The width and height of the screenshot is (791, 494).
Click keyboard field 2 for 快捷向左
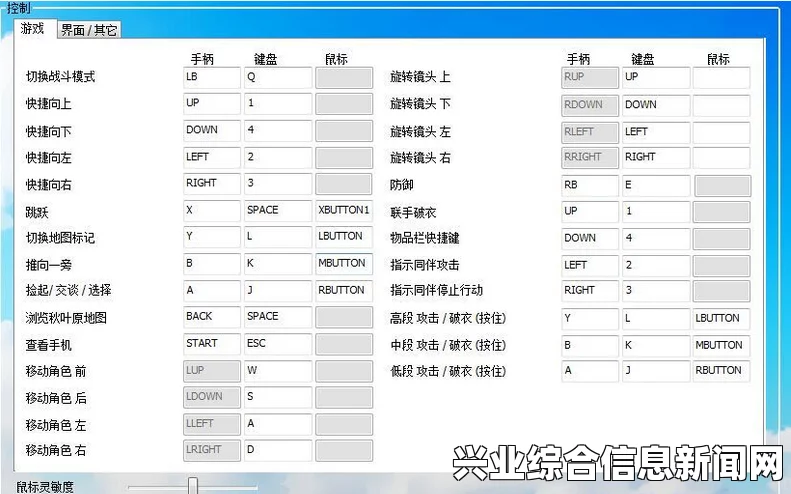(278, 157)
